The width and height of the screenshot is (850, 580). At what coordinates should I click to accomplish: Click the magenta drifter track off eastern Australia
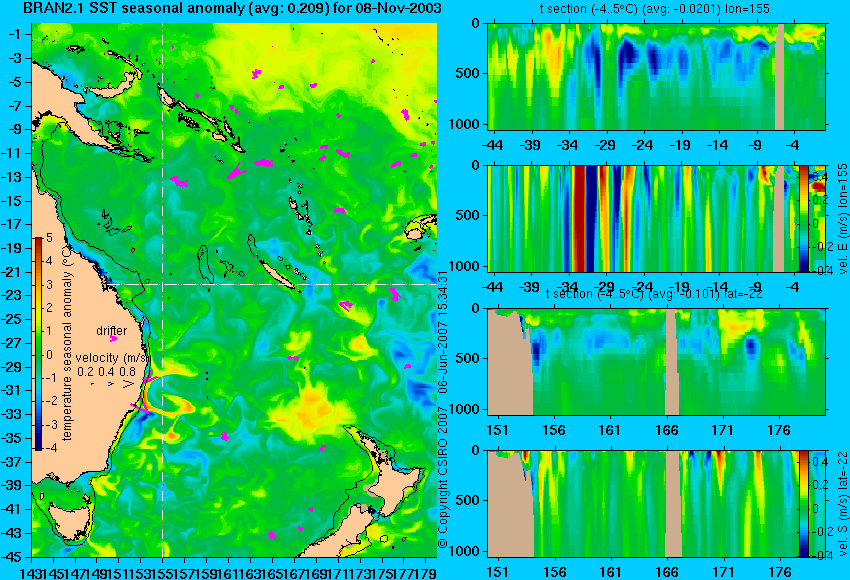[x=145, y=394]
